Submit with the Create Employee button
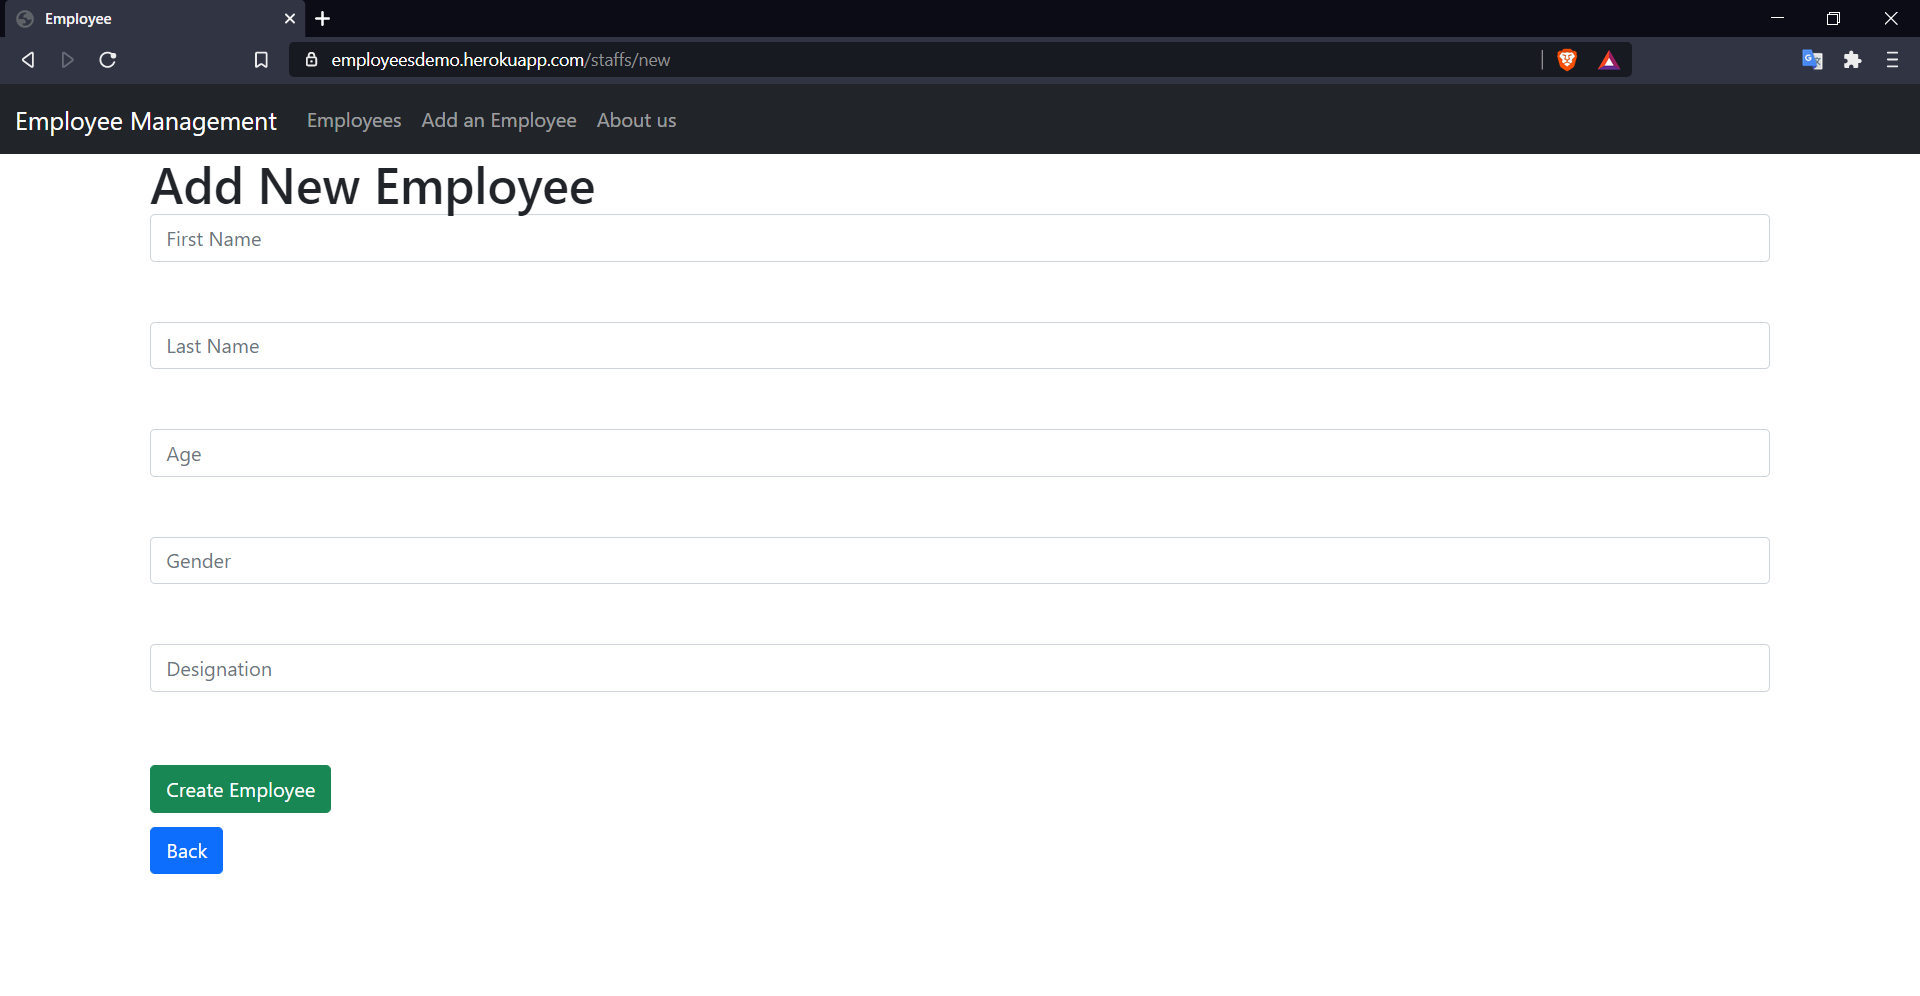The image size is (1920, 996). click(240, 789)
